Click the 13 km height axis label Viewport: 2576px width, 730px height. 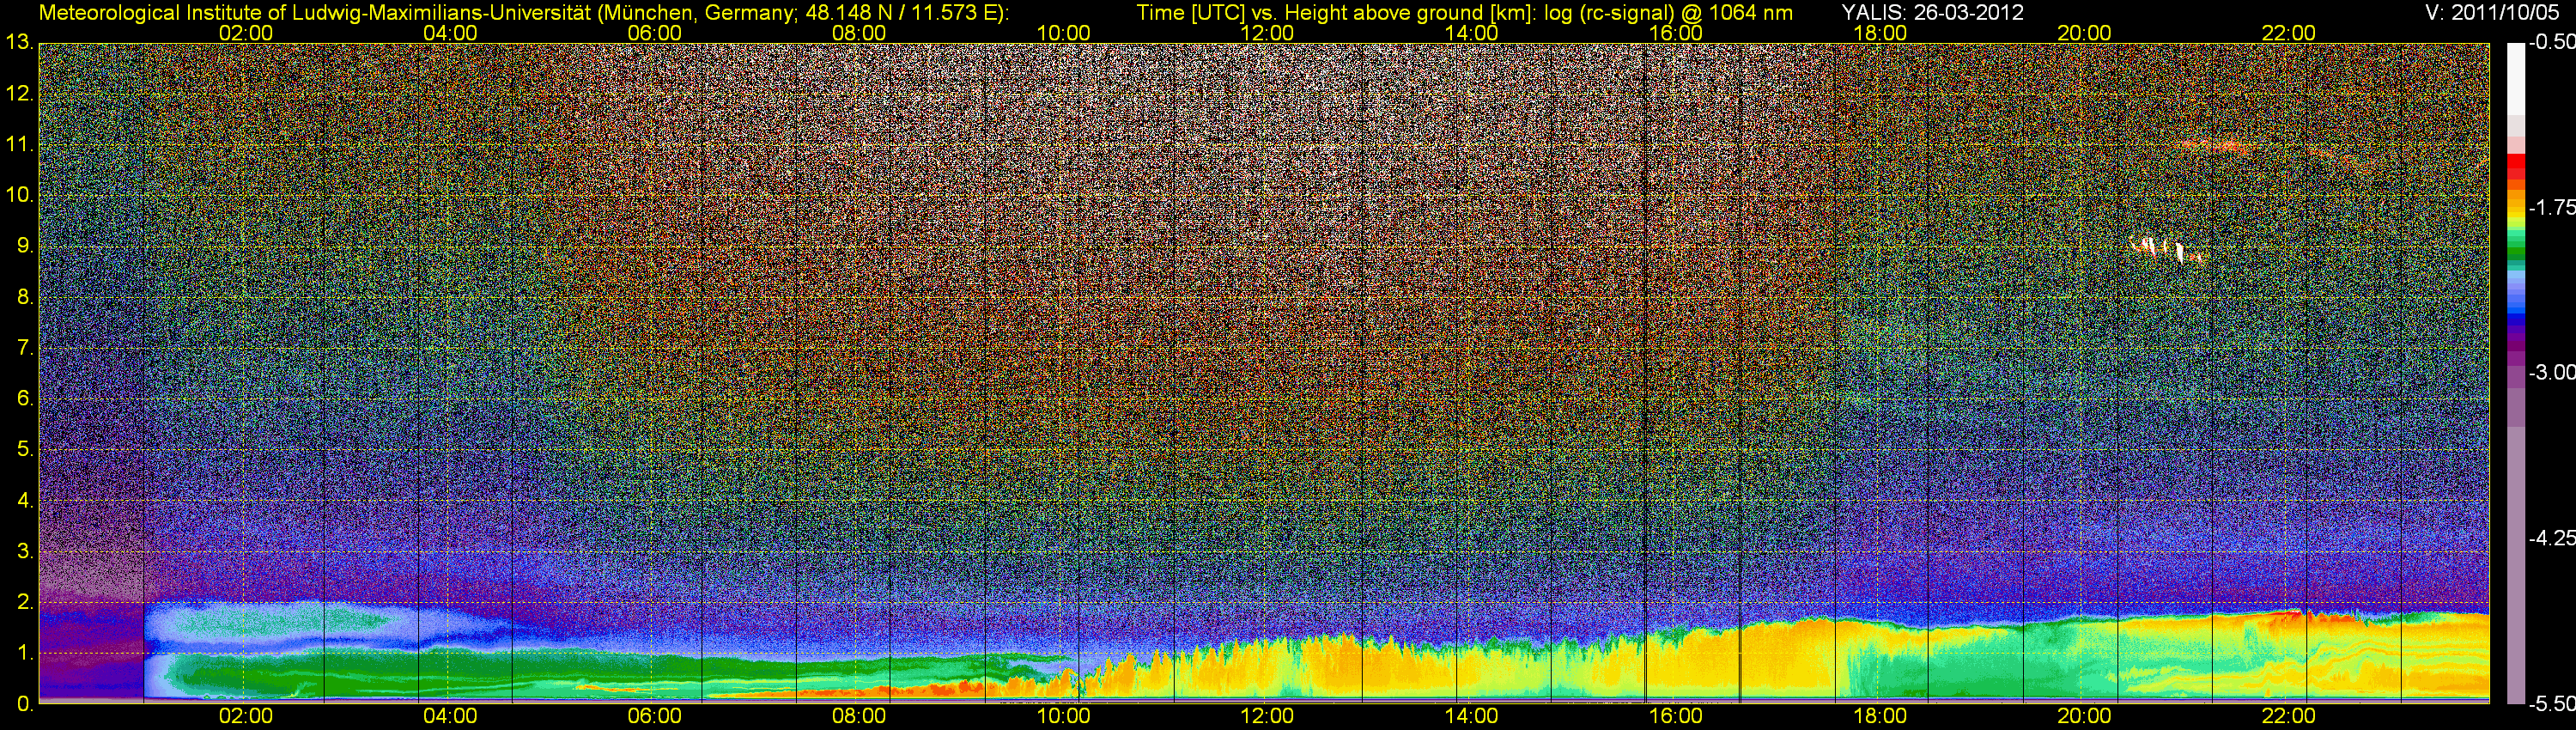click(x=19, y=43)
